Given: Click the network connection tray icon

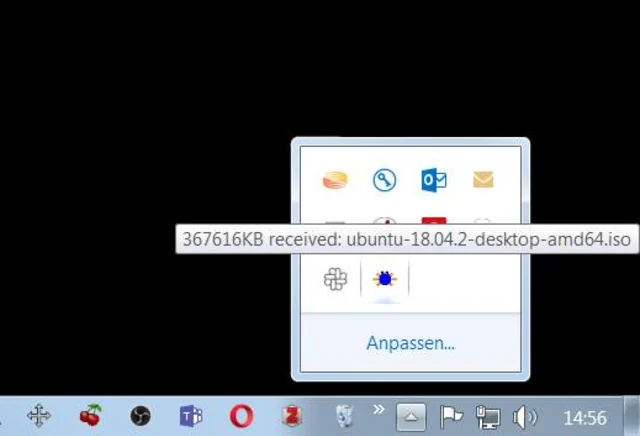Looking at the screenshot, I should click(488, 417).
